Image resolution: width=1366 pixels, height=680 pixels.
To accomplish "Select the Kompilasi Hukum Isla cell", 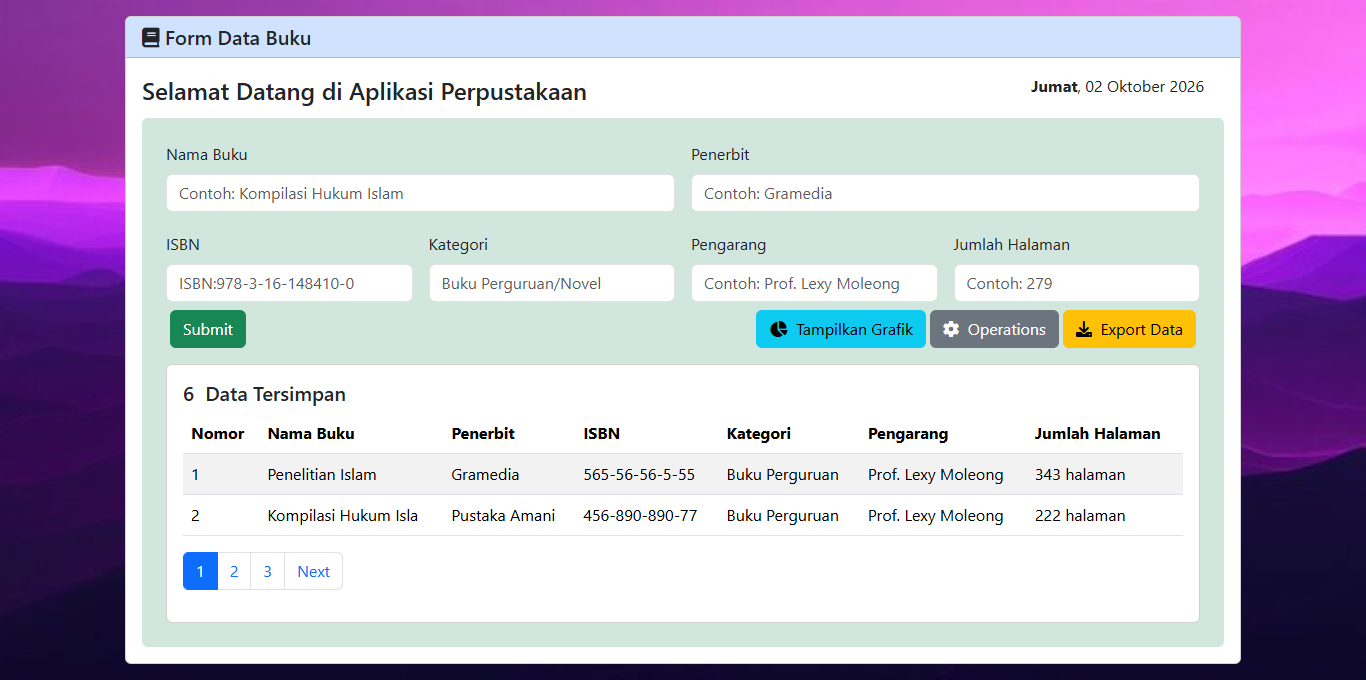I will 343,515.
